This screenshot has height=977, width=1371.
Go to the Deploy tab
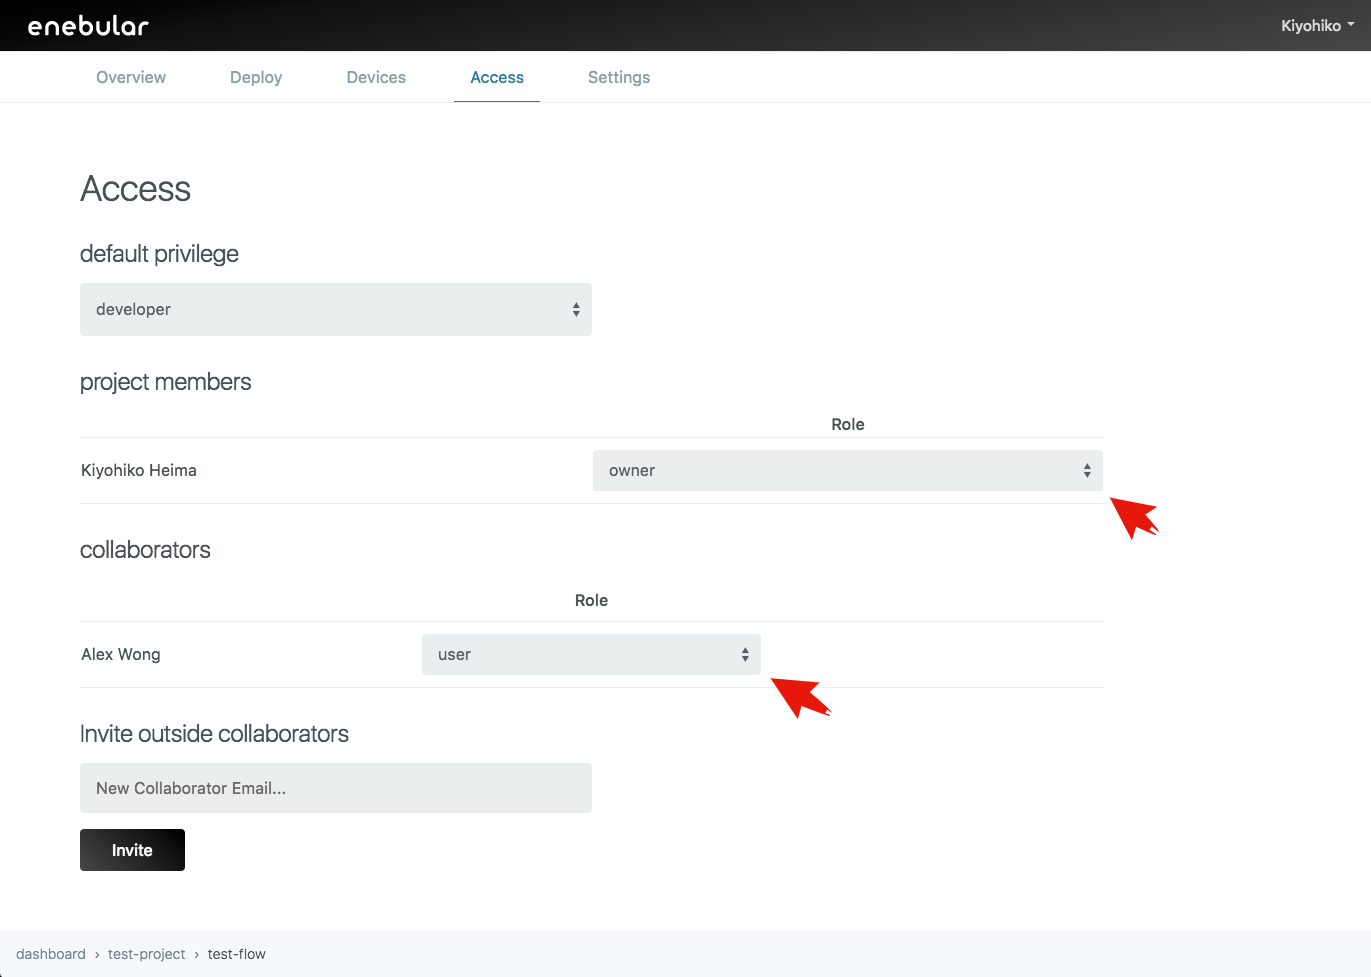256,77
